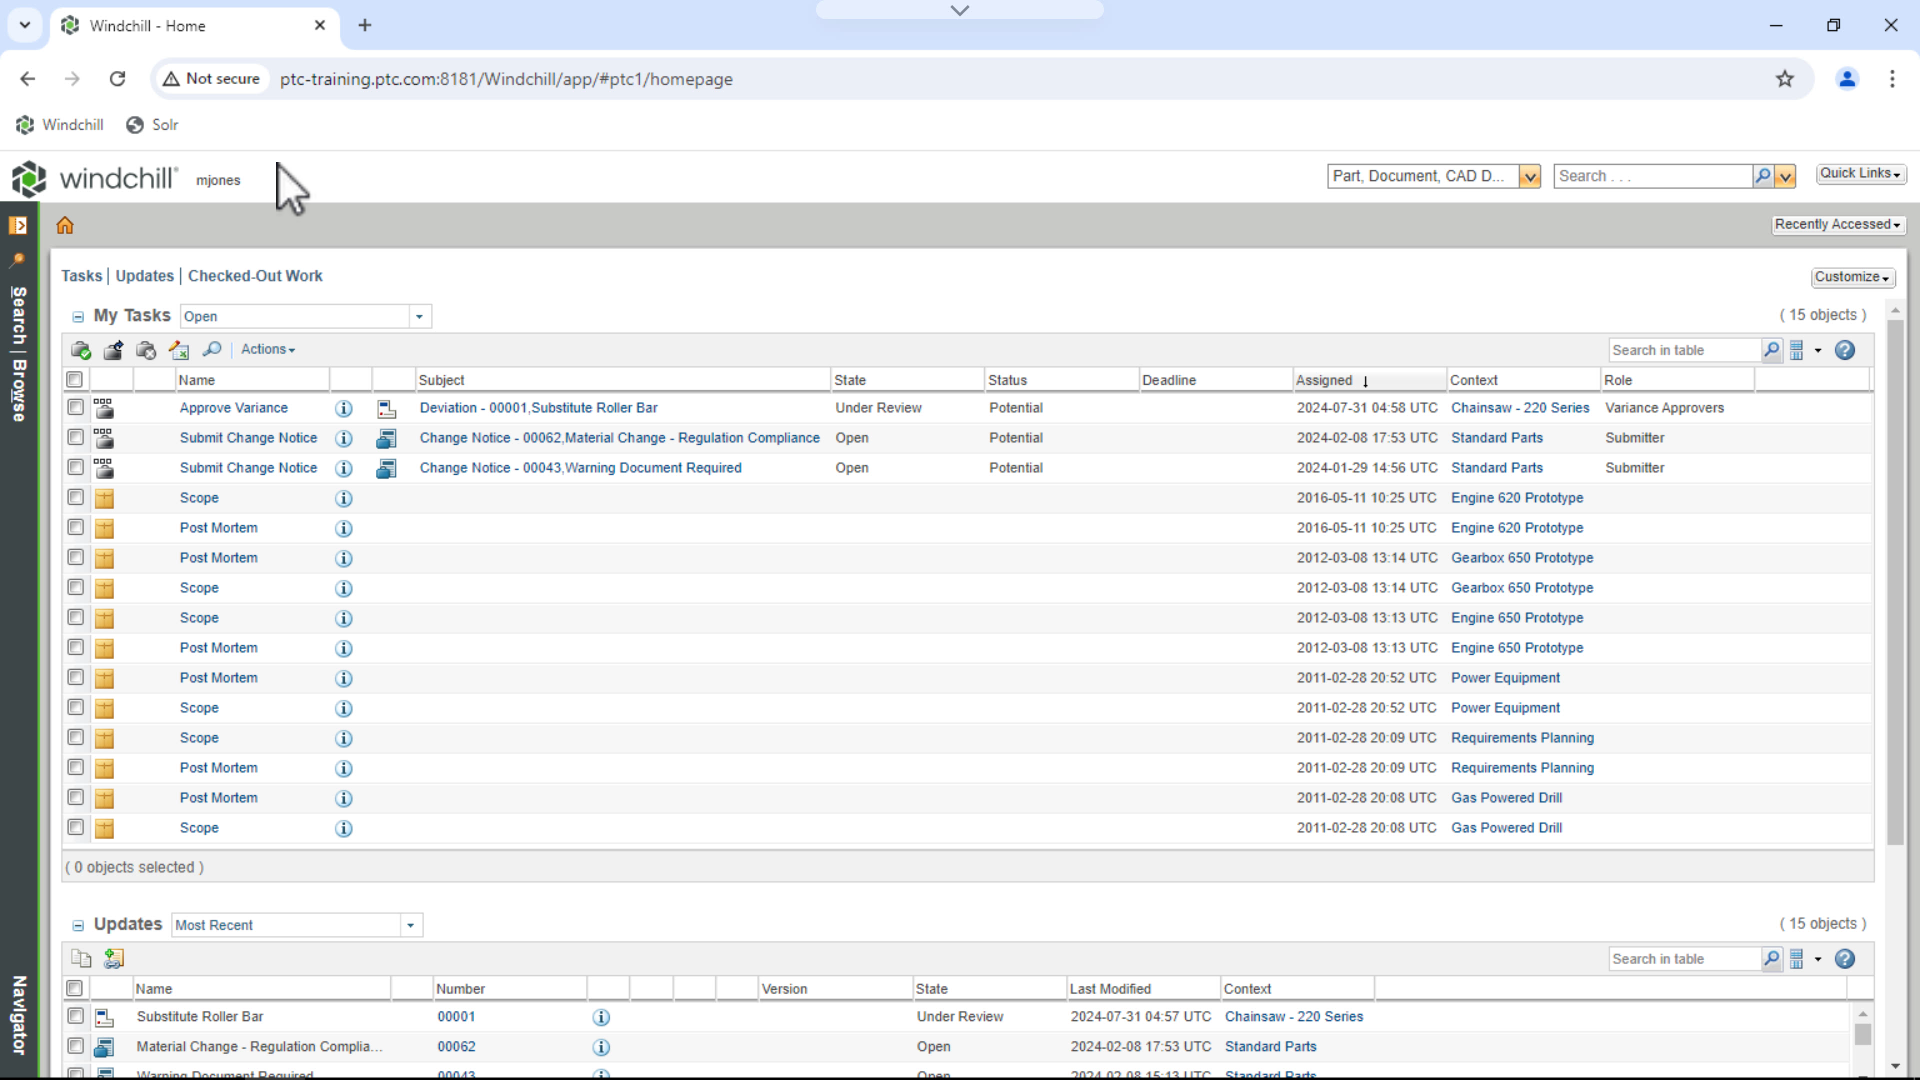Image resolution: width=1920 pixels, height=1080 pixels.
Task: Open help for the Updates table
Action: pyautogui.click(x=1845, y=959)
